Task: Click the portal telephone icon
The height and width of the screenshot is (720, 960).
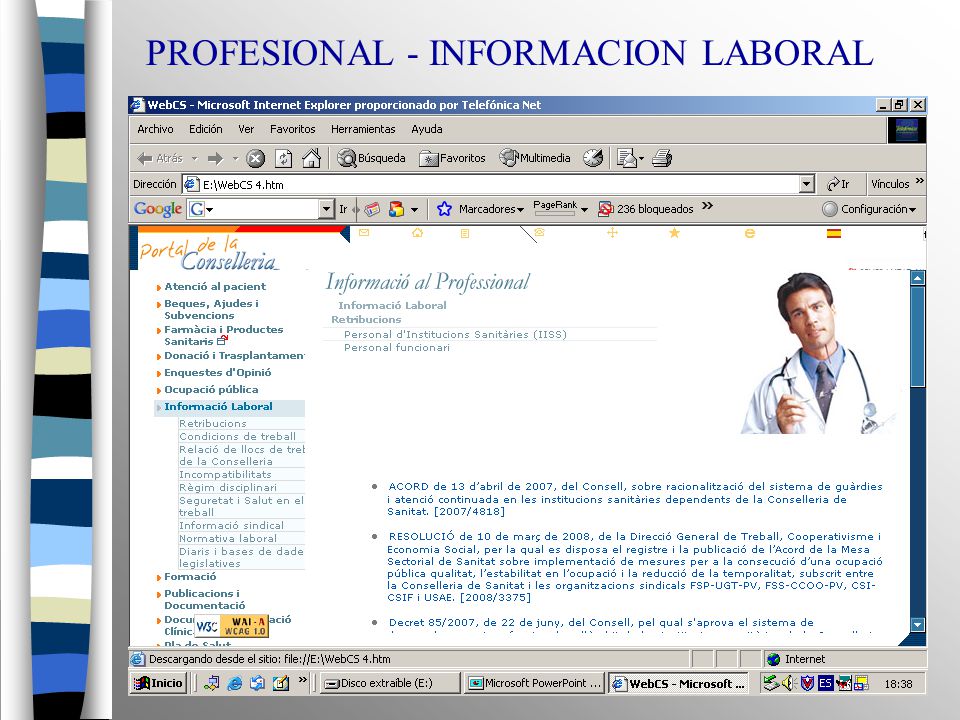Action: [x=539, y=232]
